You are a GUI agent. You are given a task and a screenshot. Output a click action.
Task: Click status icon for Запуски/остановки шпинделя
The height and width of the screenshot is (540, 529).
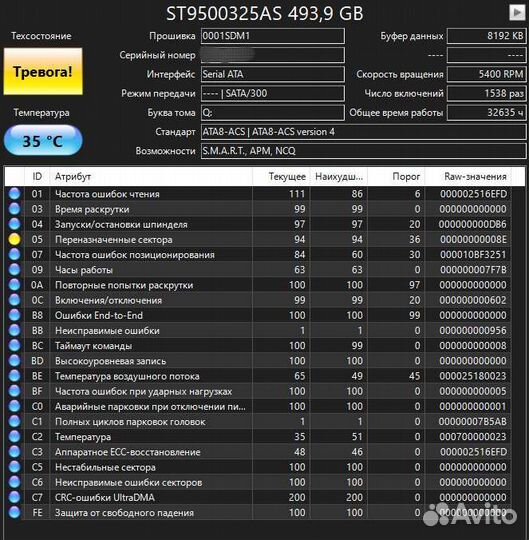coord(14,224)
